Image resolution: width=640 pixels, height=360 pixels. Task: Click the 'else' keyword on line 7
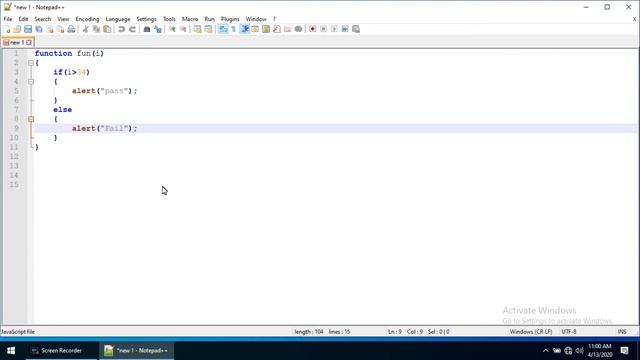click(x=62, y=110)
